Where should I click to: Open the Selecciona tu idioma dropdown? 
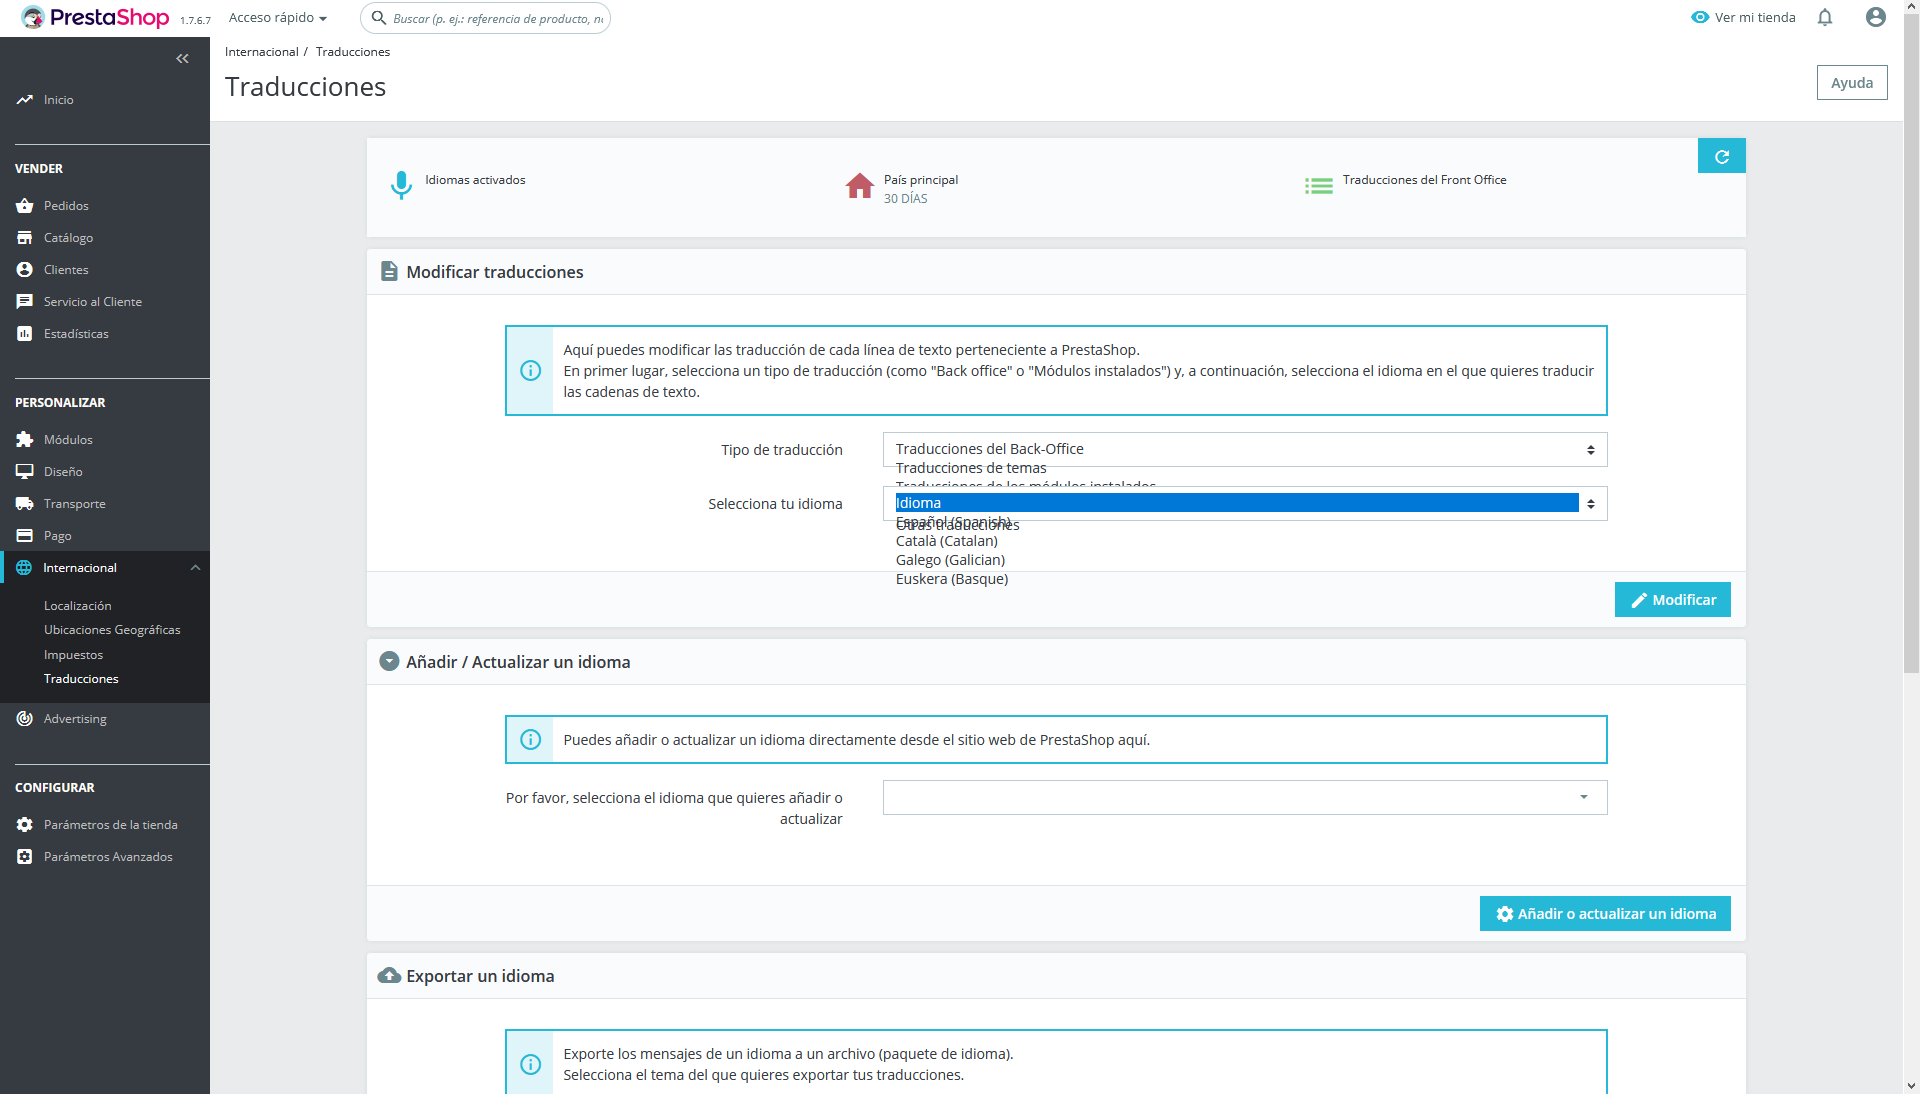[x=1244, y=504]
